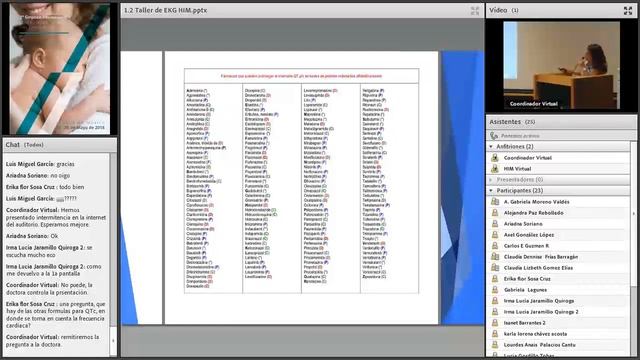This screenshot has height=360, width=640.
Task: Click chat message 'Erika flor Sosa Cruz : todo bien'
Action: (x=45, y=187)
